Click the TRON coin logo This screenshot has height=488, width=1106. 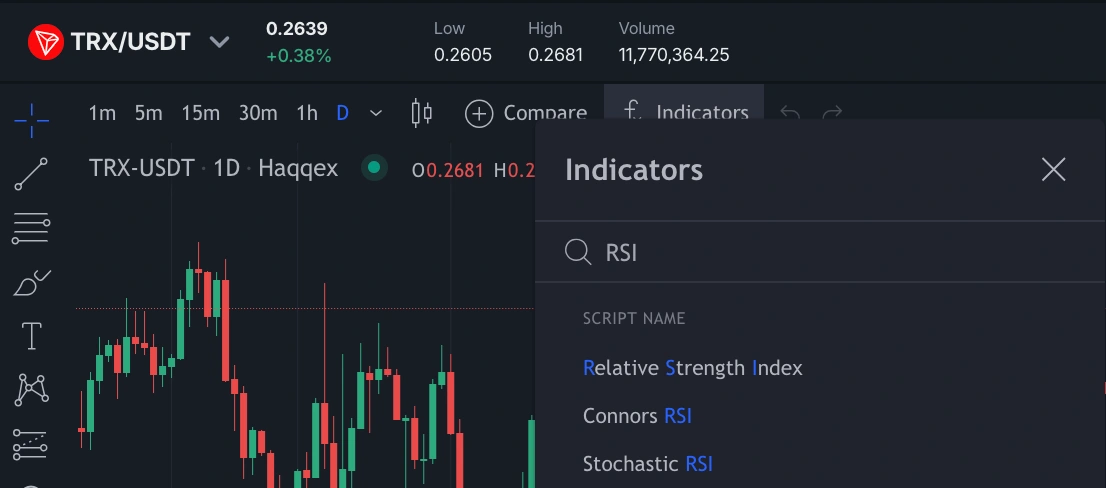[45, 43]
